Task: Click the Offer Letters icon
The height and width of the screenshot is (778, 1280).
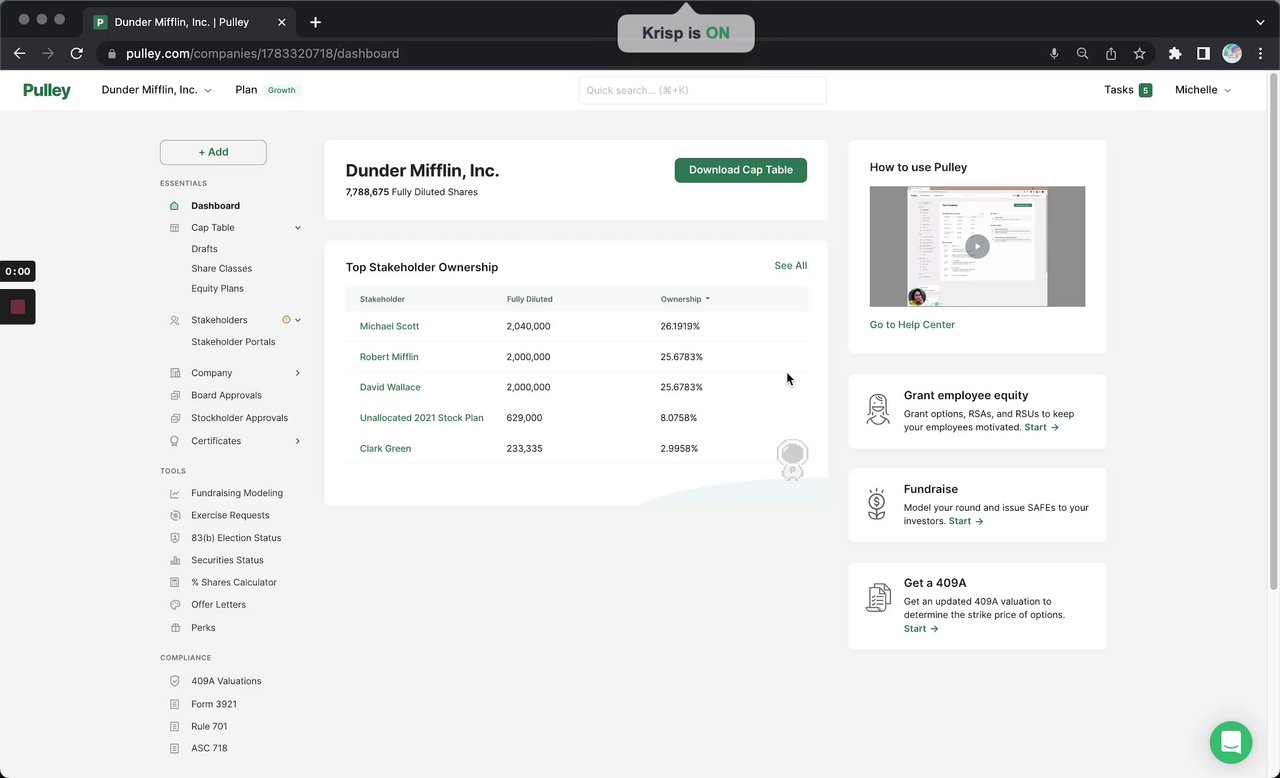Action: coord(175,605)
